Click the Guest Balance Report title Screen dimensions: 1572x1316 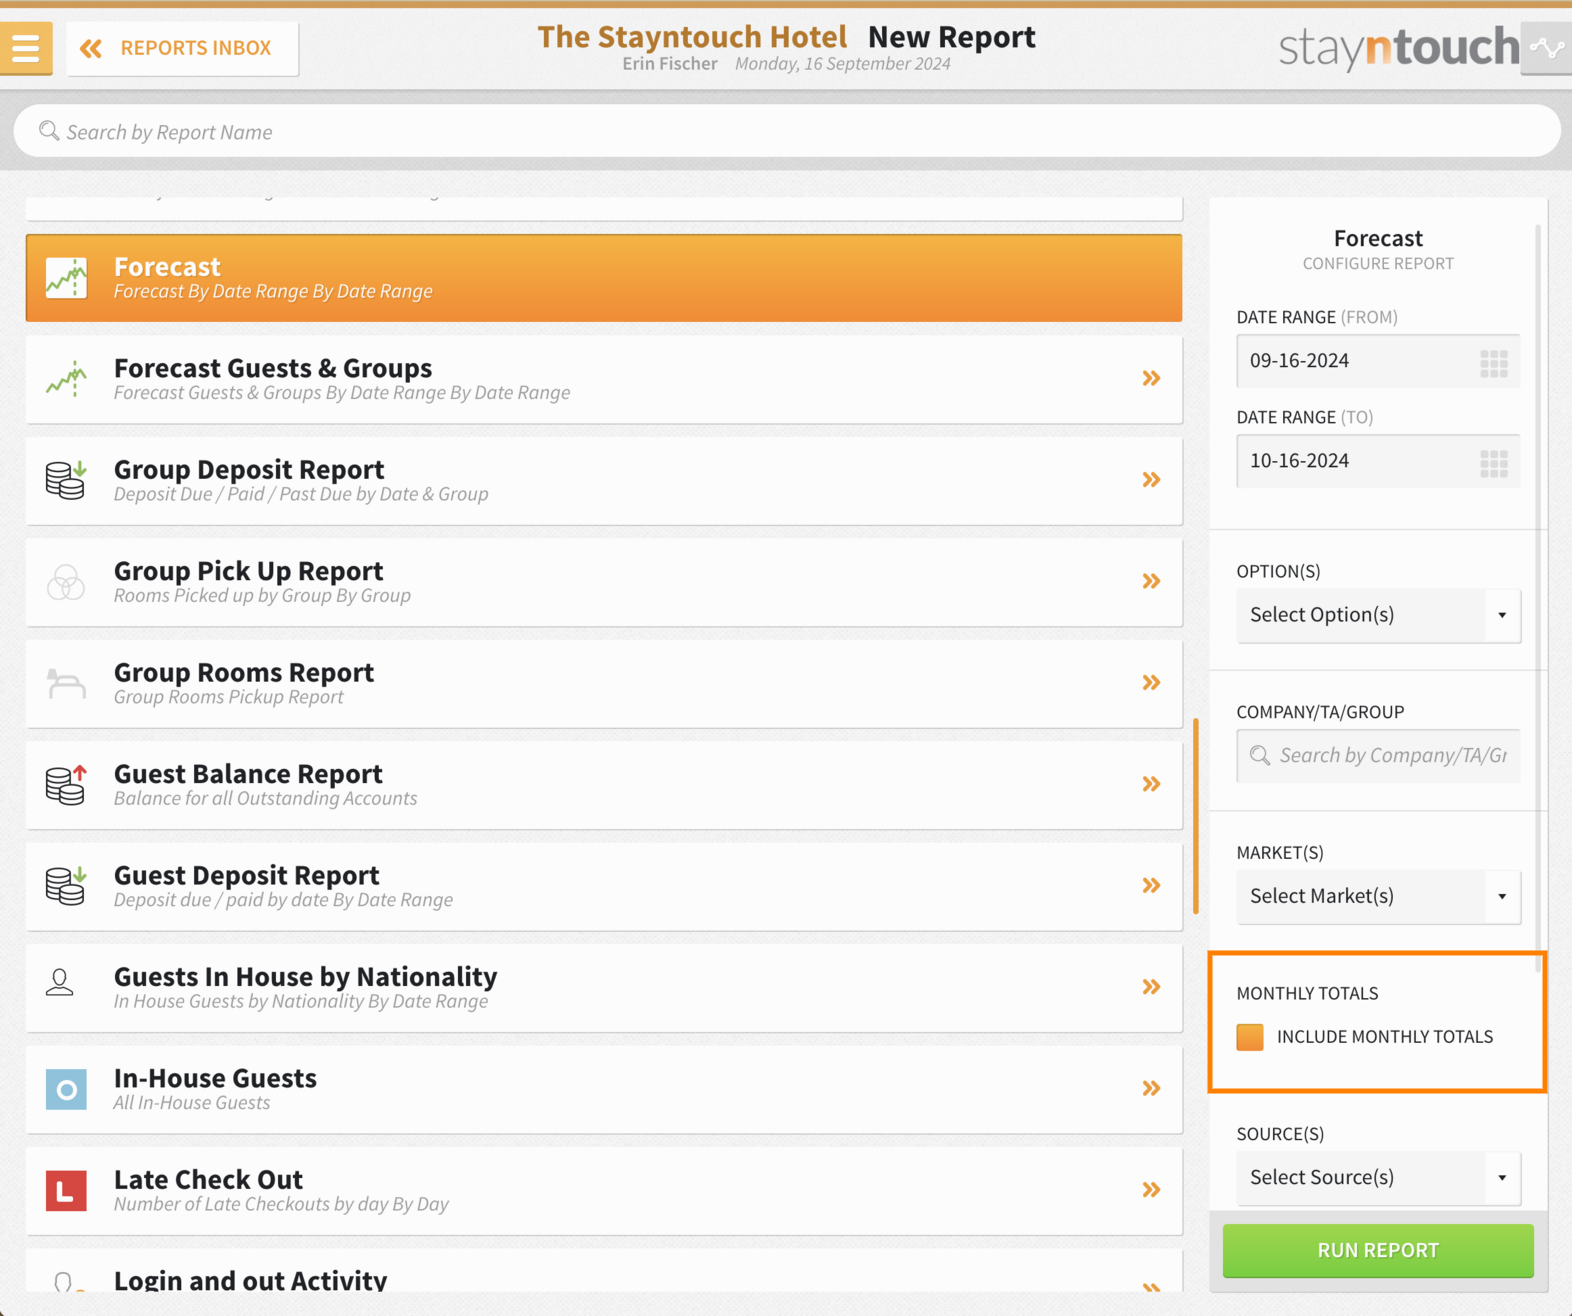click(248, 773)
